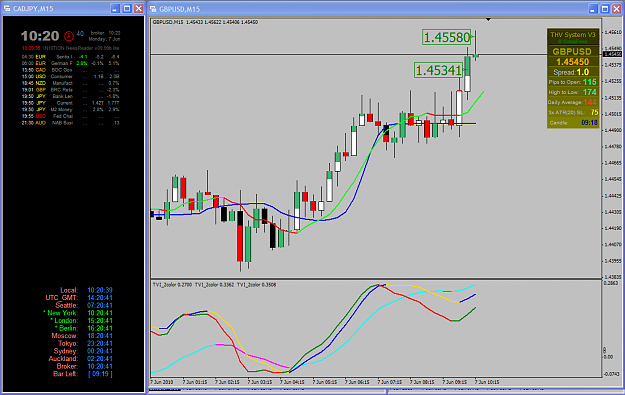
Task: Maximize the CADJPY,M15 chart window
Action: [x=127, y=8]
